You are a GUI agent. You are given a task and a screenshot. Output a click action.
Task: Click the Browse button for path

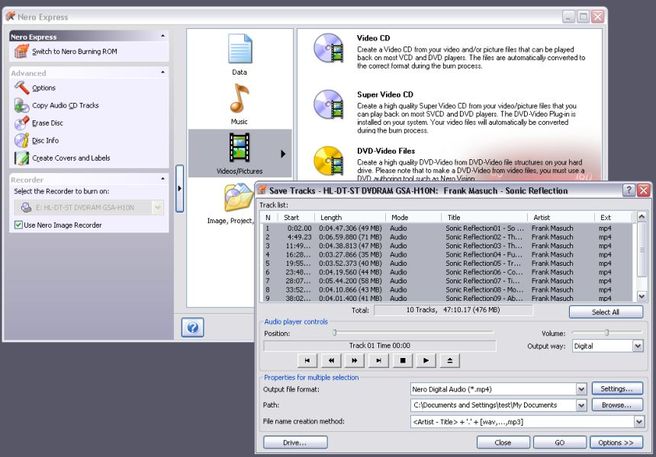click(617, 405)
